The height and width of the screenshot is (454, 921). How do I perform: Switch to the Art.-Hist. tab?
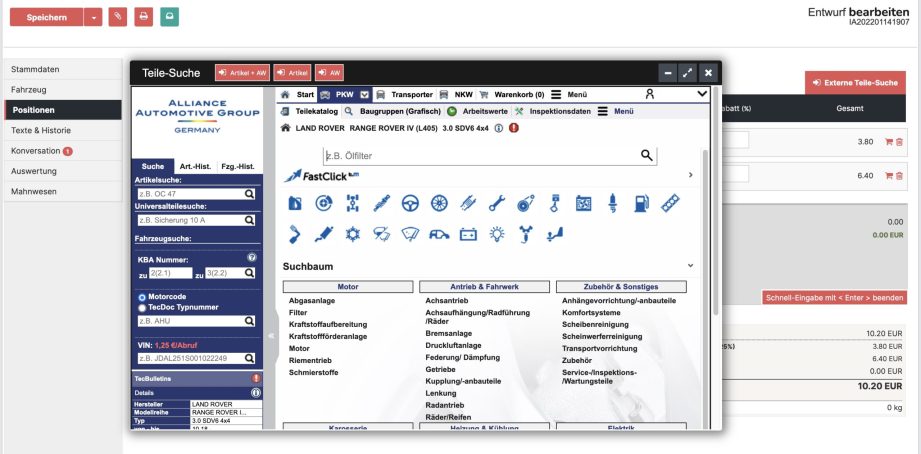[x=195, y=167]
